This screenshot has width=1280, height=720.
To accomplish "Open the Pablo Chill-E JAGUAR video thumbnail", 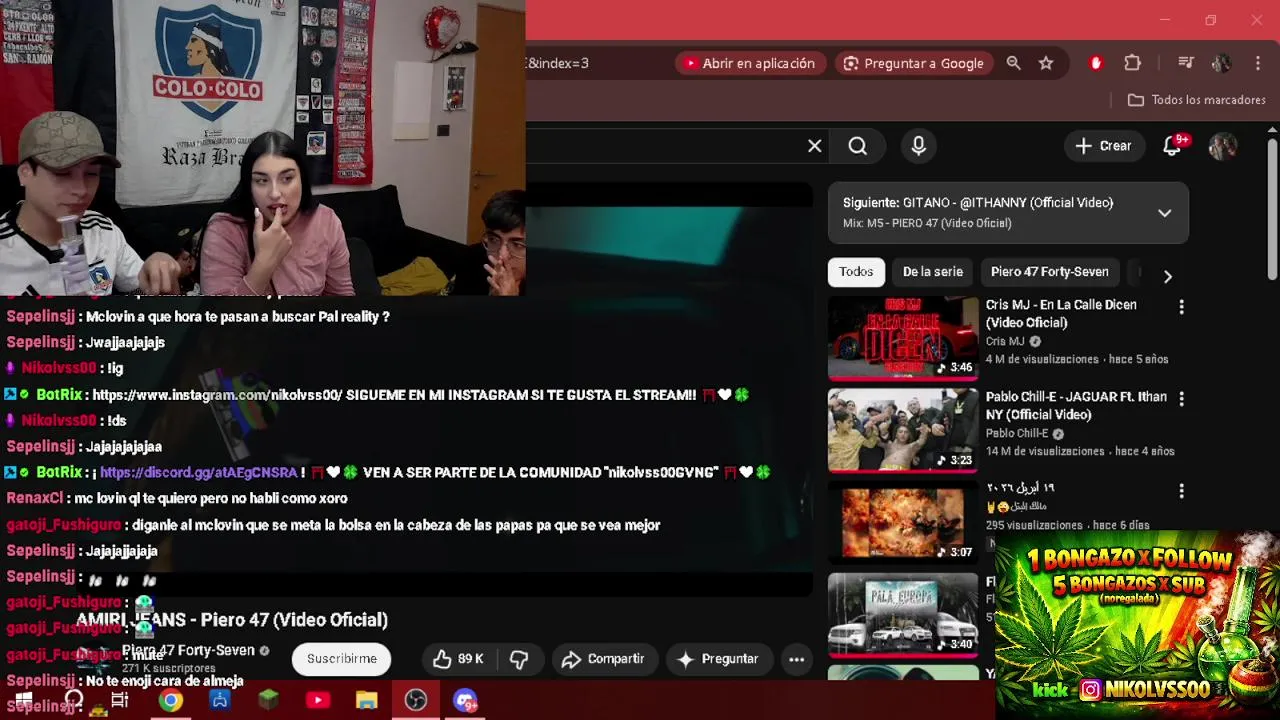I will pyautogui.click(x=903, y=430).
